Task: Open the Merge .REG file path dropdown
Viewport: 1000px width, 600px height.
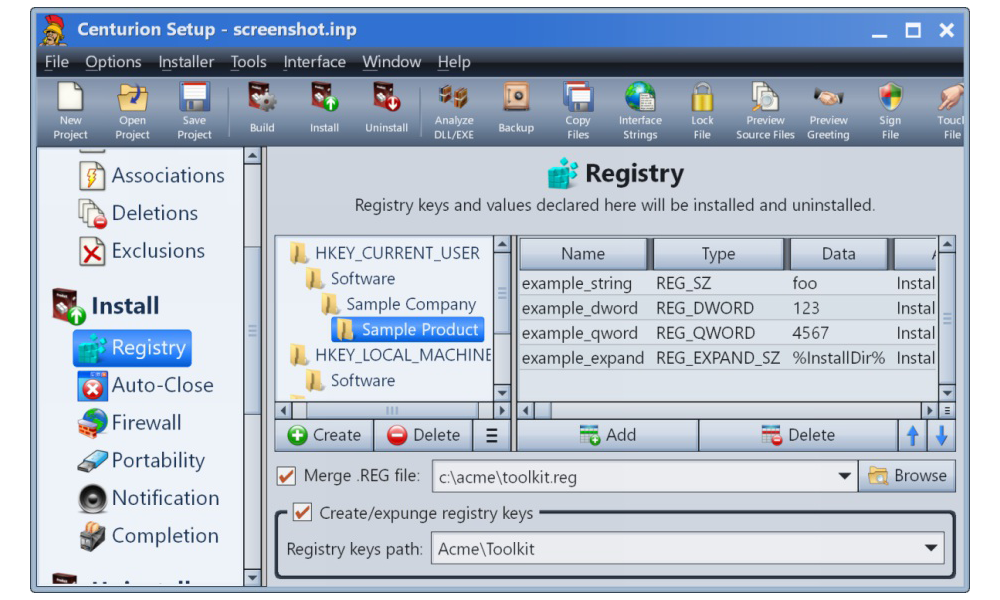Action: coord(845,477)
